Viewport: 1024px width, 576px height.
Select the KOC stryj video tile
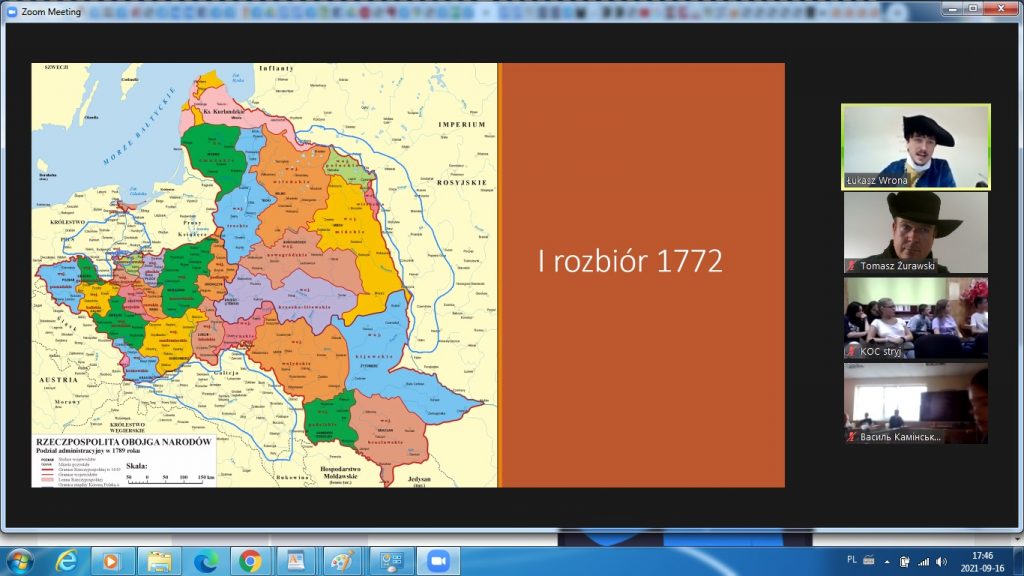click(x=915, y=318)
